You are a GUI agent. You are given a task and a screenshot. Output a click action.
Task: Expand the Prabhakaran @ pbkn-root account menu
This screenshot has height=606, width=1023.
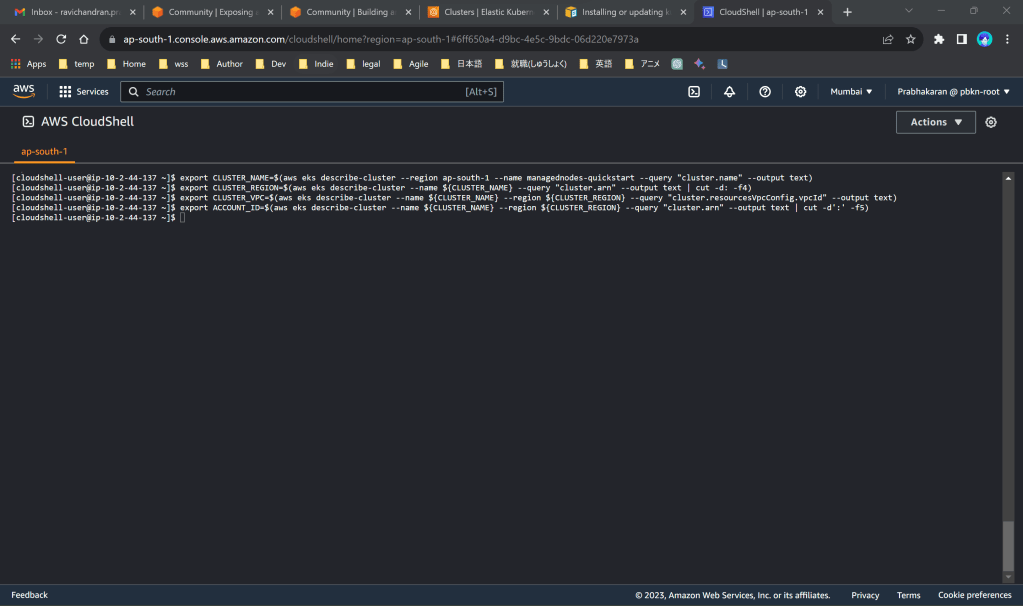coord(953,92)
